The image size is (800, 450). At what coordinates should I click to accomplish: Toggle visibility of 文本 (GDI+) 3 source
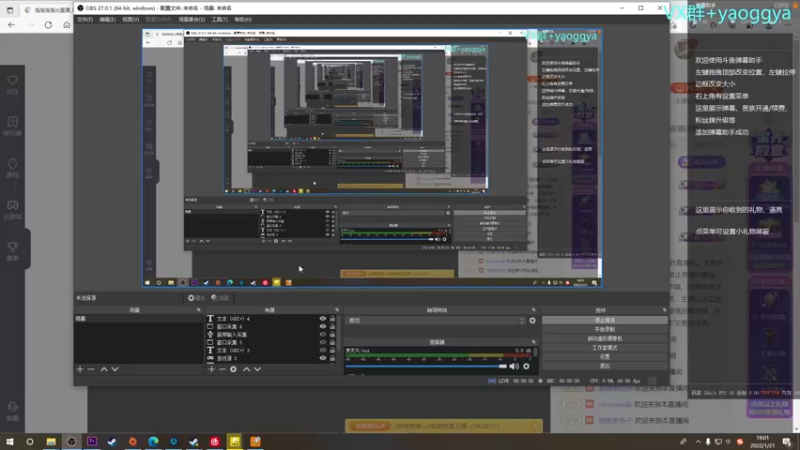pyautogui.click(x=322, y=350)
